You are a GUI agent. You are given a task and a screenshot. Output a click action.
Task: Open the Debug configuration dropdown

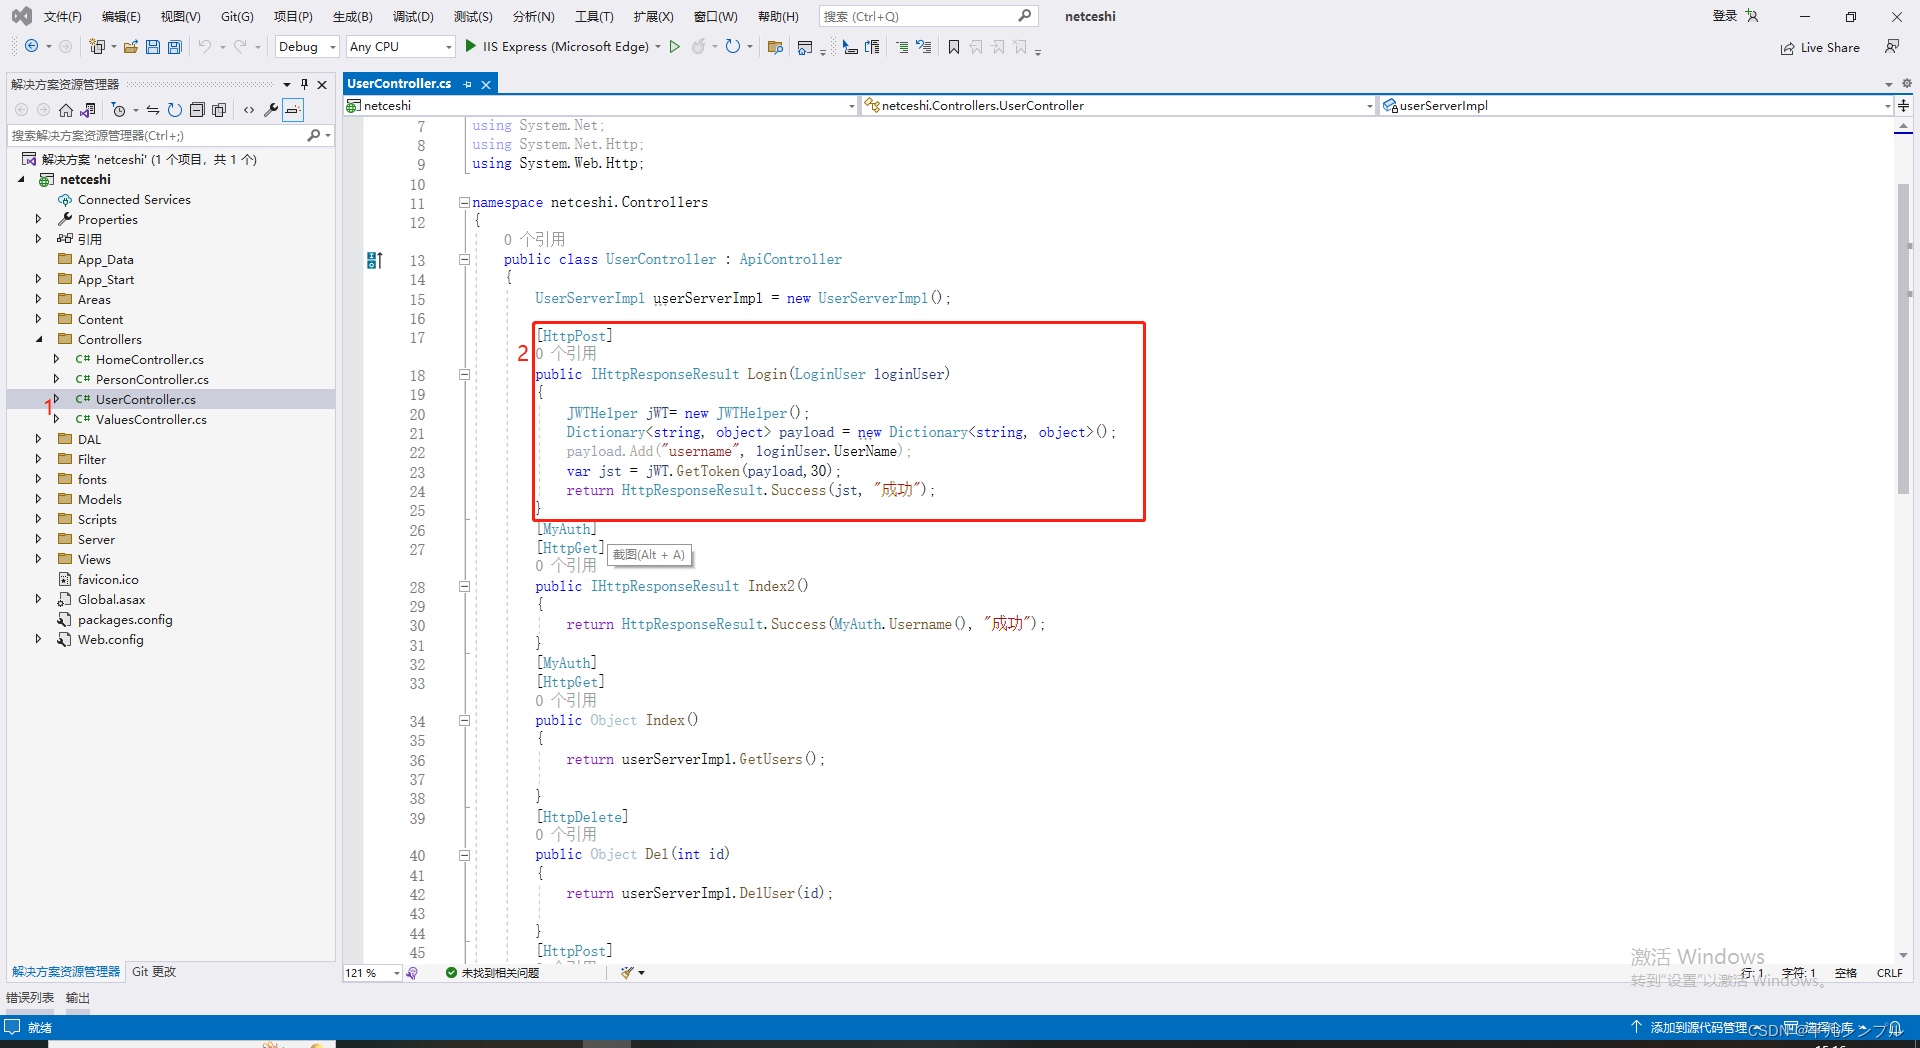(306, 46)
